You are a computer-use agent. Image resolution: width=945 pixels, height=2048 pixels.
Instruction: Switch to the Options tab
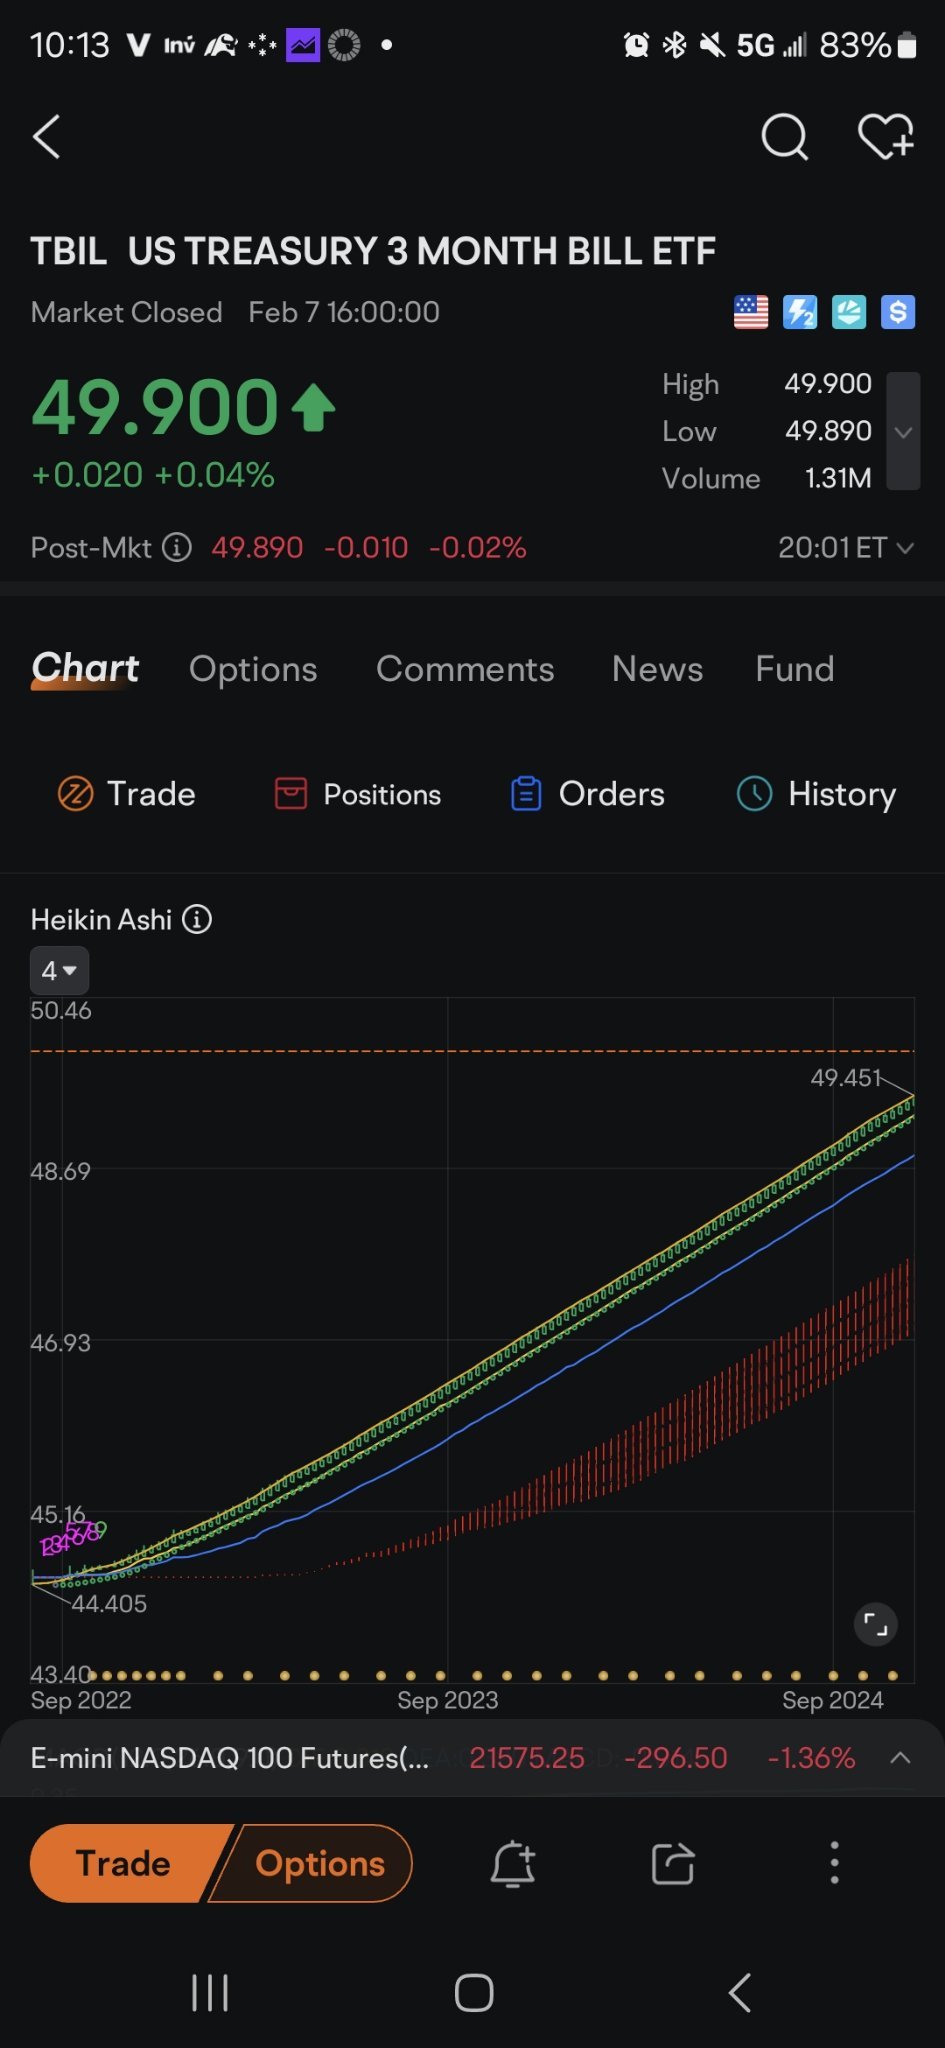[x=253, y=669]
